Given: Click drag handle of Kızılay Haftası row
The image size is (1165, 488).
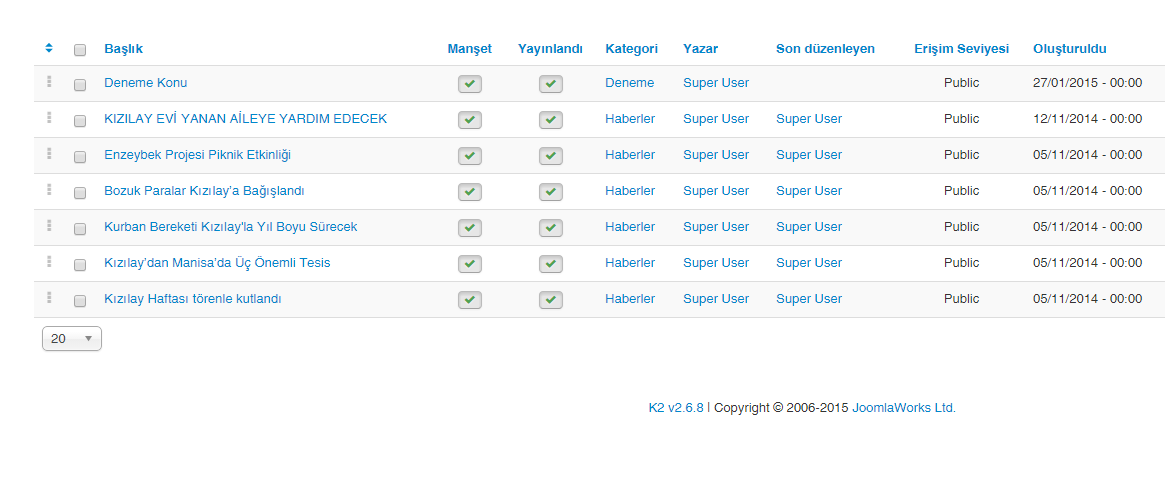Looking at the screenshot, I should (49, 298).
